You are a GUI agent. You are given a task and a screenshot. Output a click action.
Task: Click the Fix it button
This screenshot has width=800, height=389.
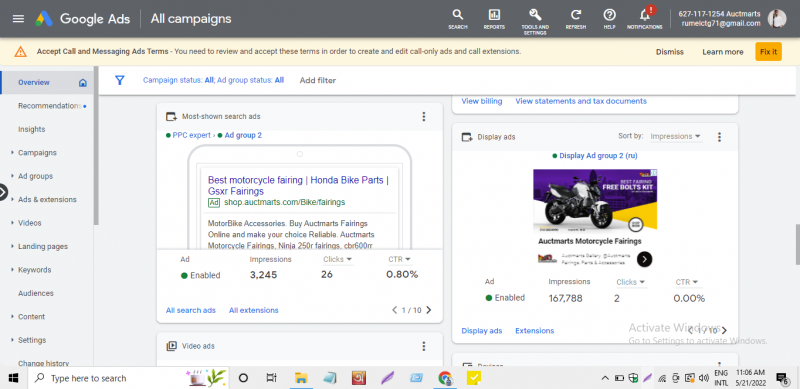[x=768, y=52]
